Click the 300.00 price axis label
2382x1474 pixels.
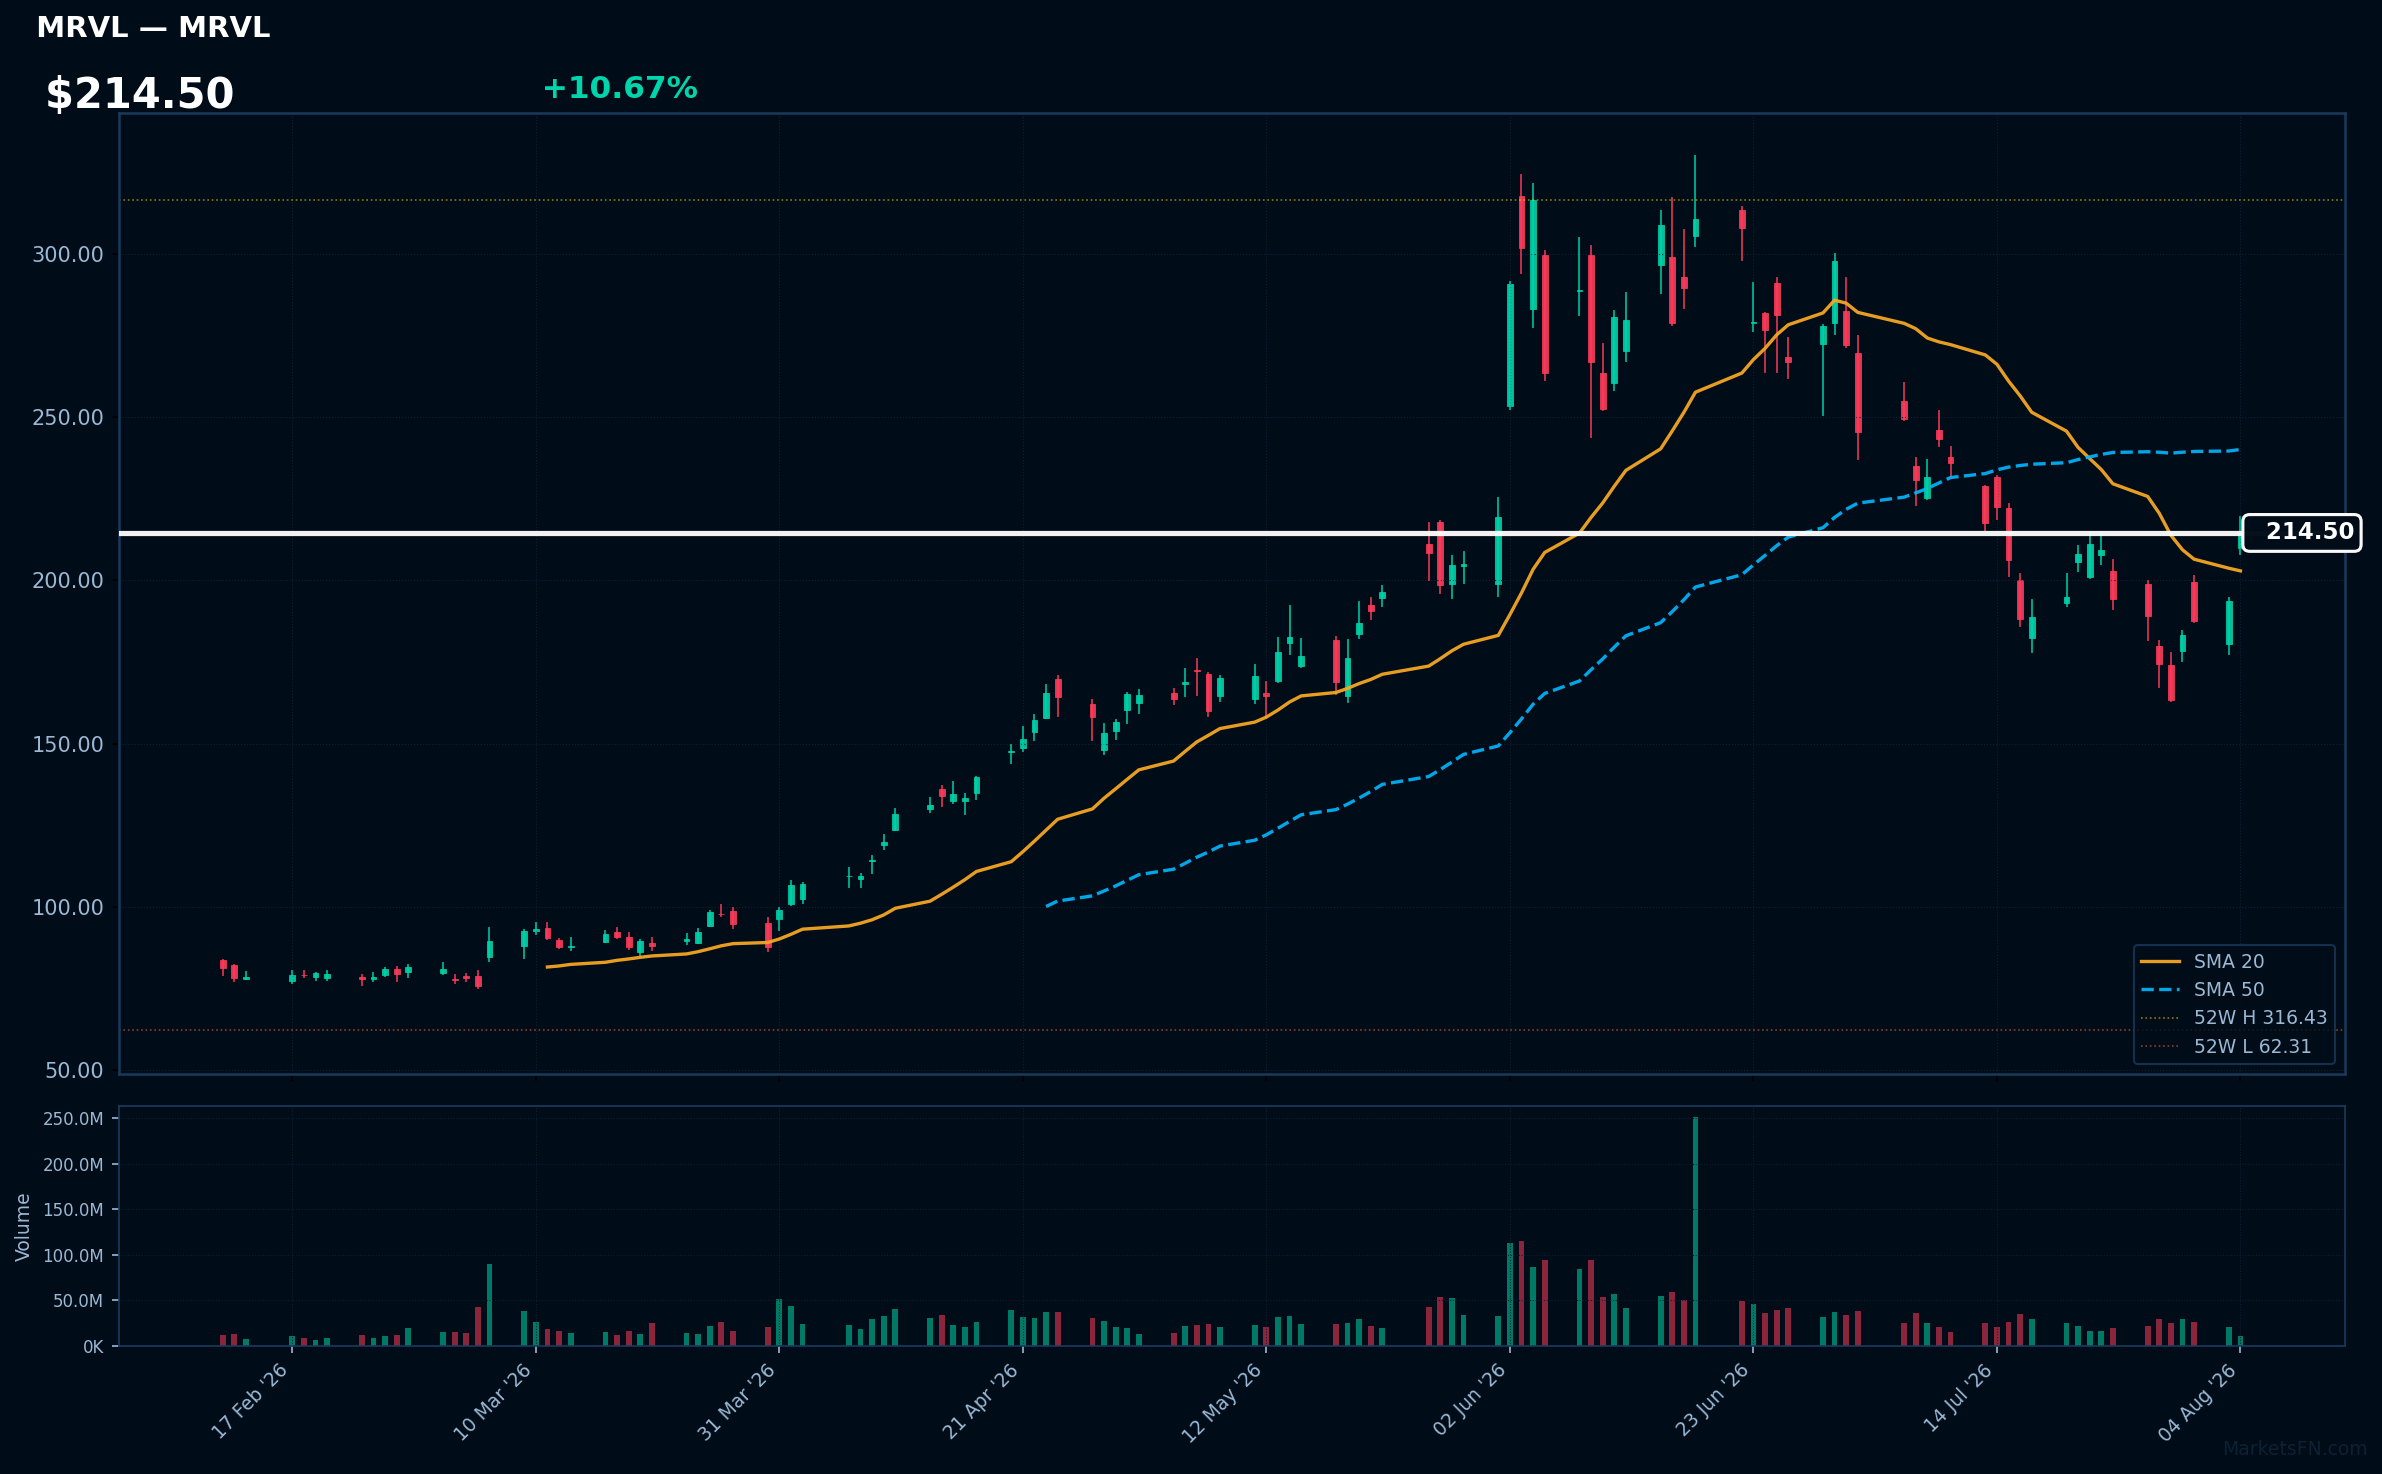[x=68, y=255]
